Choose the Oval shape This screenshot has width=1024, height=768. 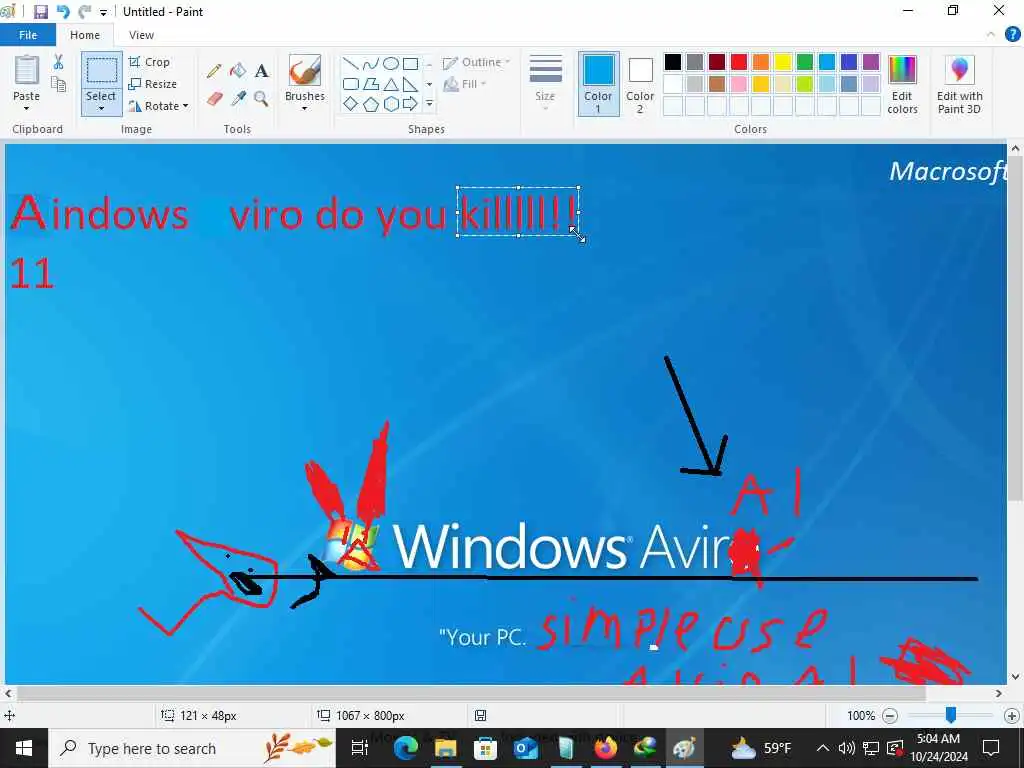click(391, 63)
